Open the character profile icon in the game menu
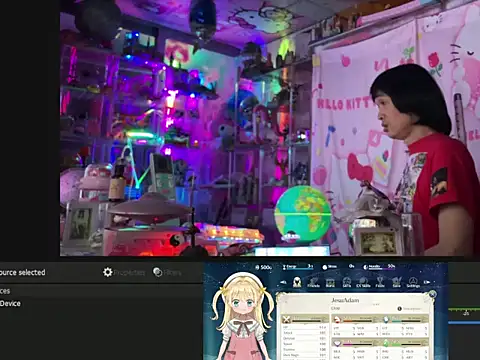 coord(297,282)
